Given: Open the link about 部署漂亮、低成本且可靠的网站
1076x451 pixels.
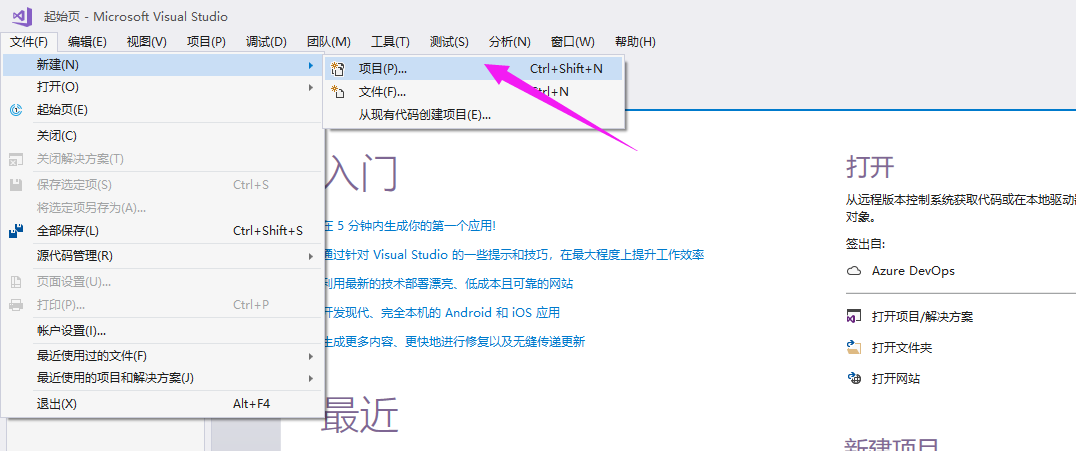Looking at the screenshot, I should click(x=449, y=284).
